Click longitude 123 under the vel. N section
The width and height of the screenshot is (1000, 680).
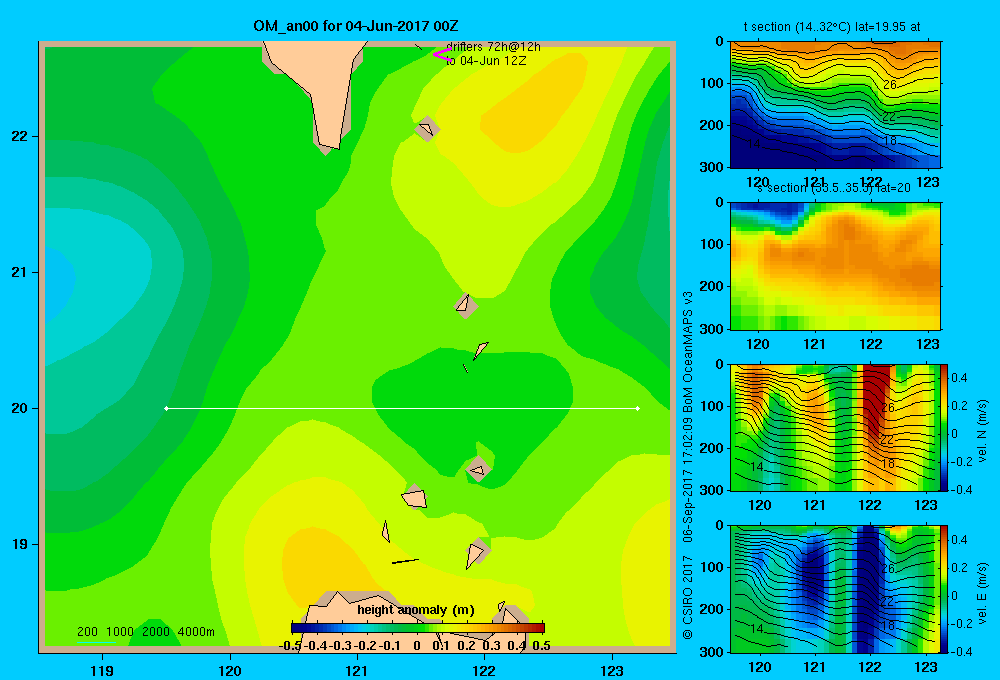coord(926,505)
